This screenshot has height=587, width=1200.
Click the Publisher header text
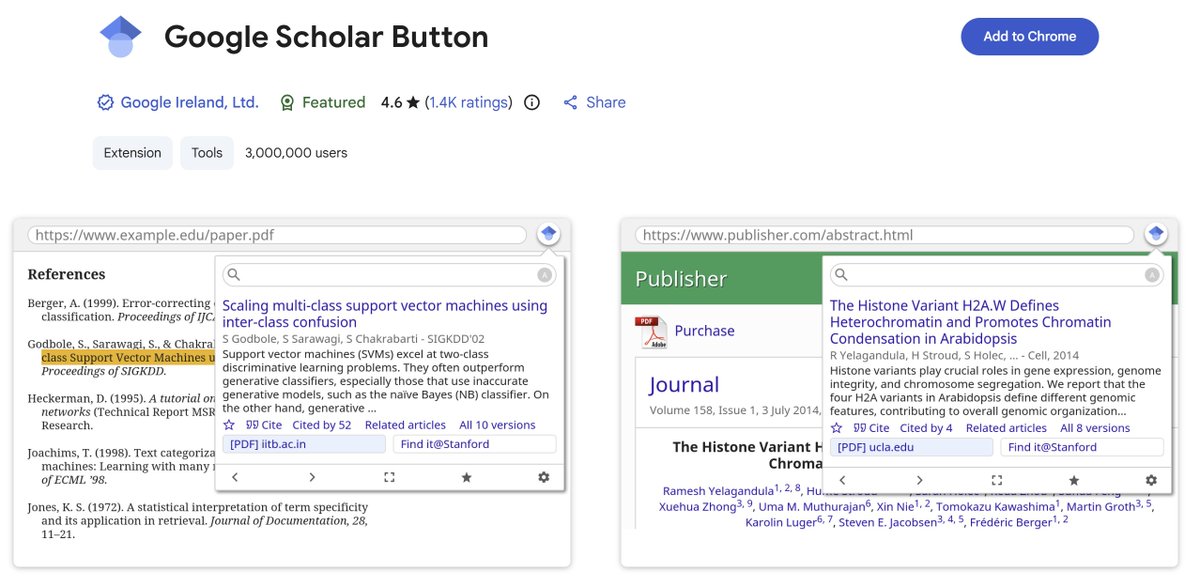point(681,279)
